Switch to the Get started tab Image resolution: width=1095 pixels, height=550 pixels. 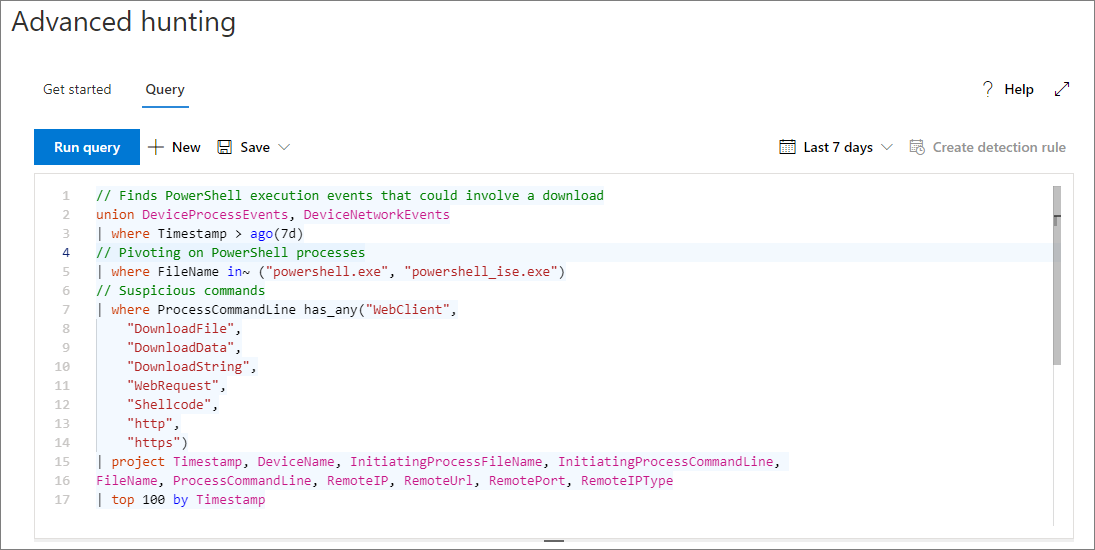77,89
